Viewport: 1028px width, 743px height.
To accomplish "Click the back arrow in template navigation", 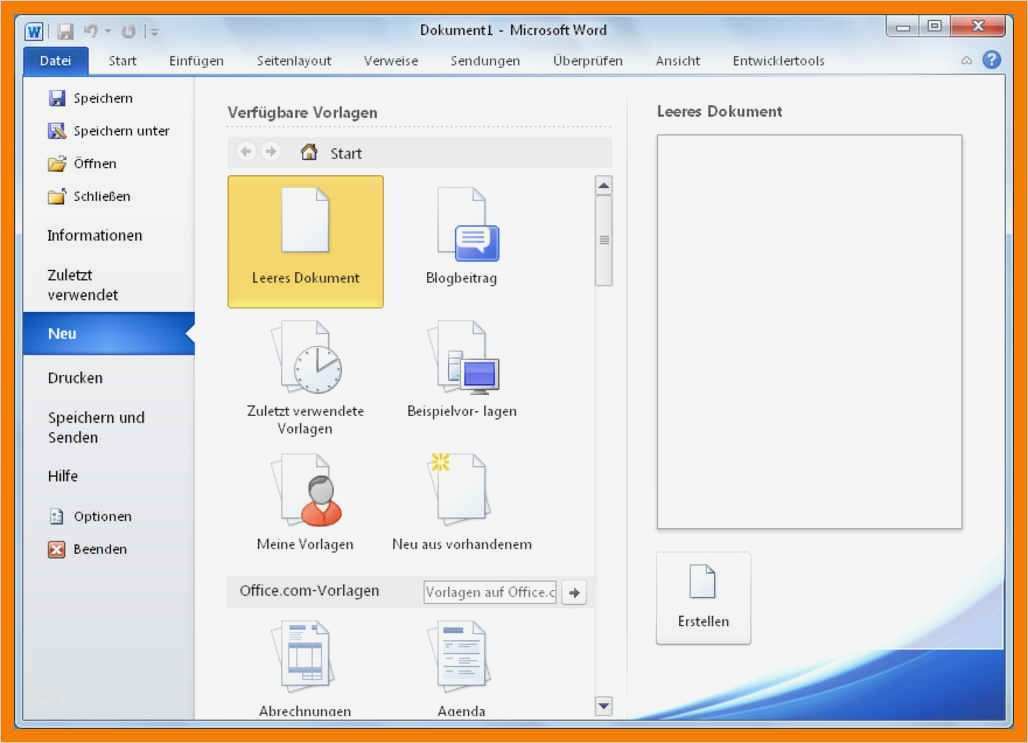I will (x=247, y=152).
